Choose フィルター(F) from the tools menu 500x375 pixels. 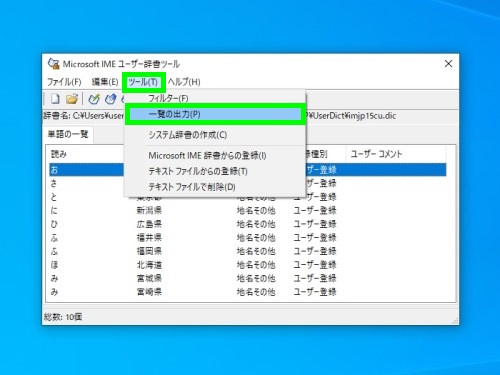click(x=215, y=98)
